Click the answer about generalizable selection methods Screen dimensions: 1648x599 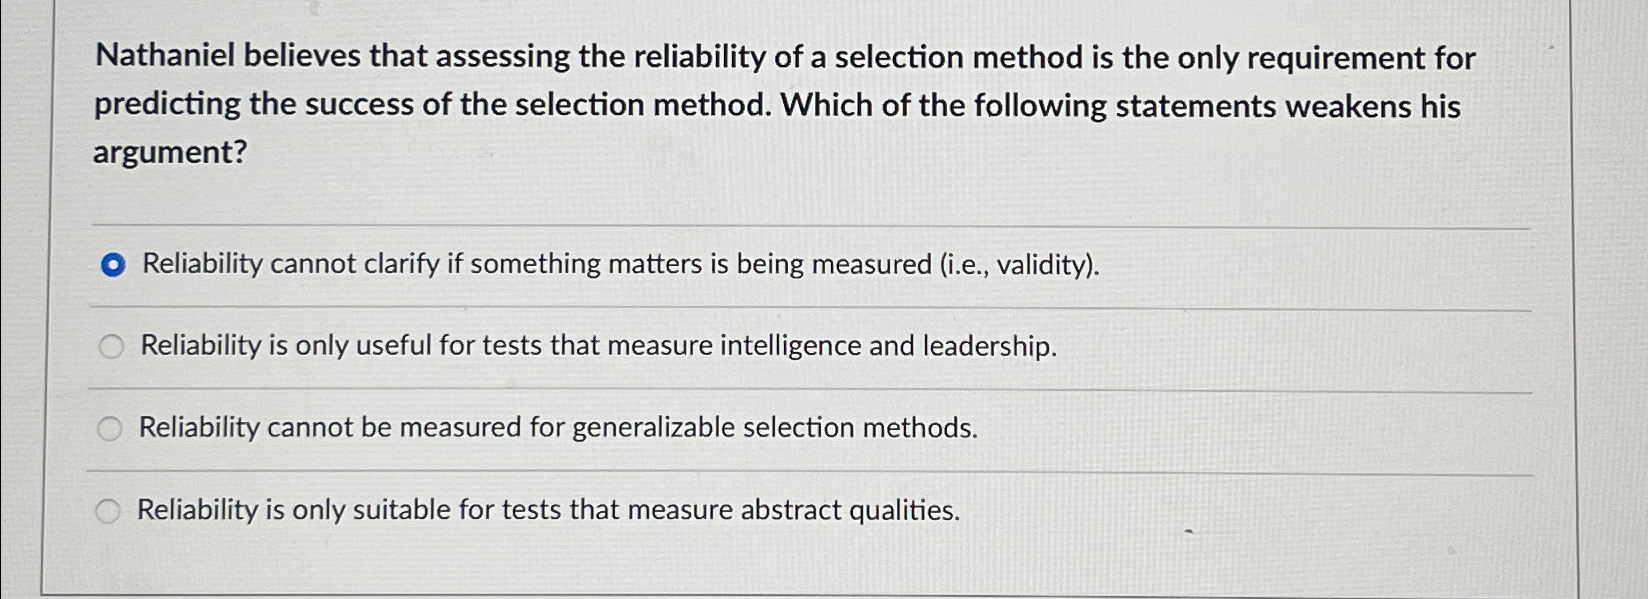point(559,428)
